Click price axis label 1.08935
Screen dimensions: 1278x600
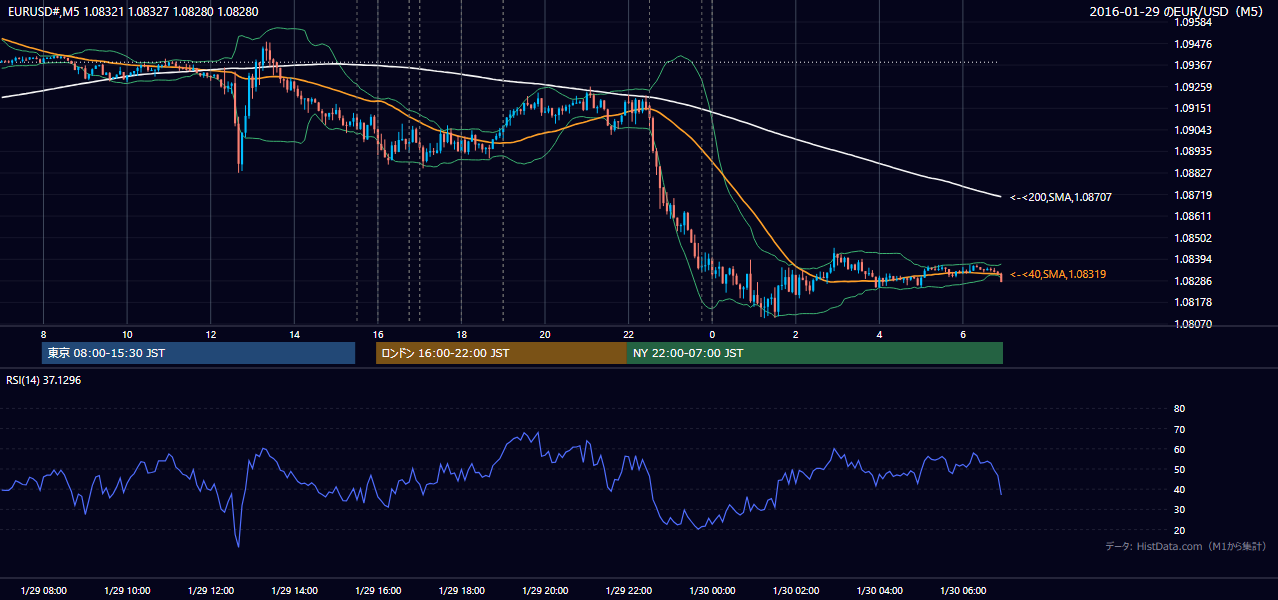[1192, 151]
